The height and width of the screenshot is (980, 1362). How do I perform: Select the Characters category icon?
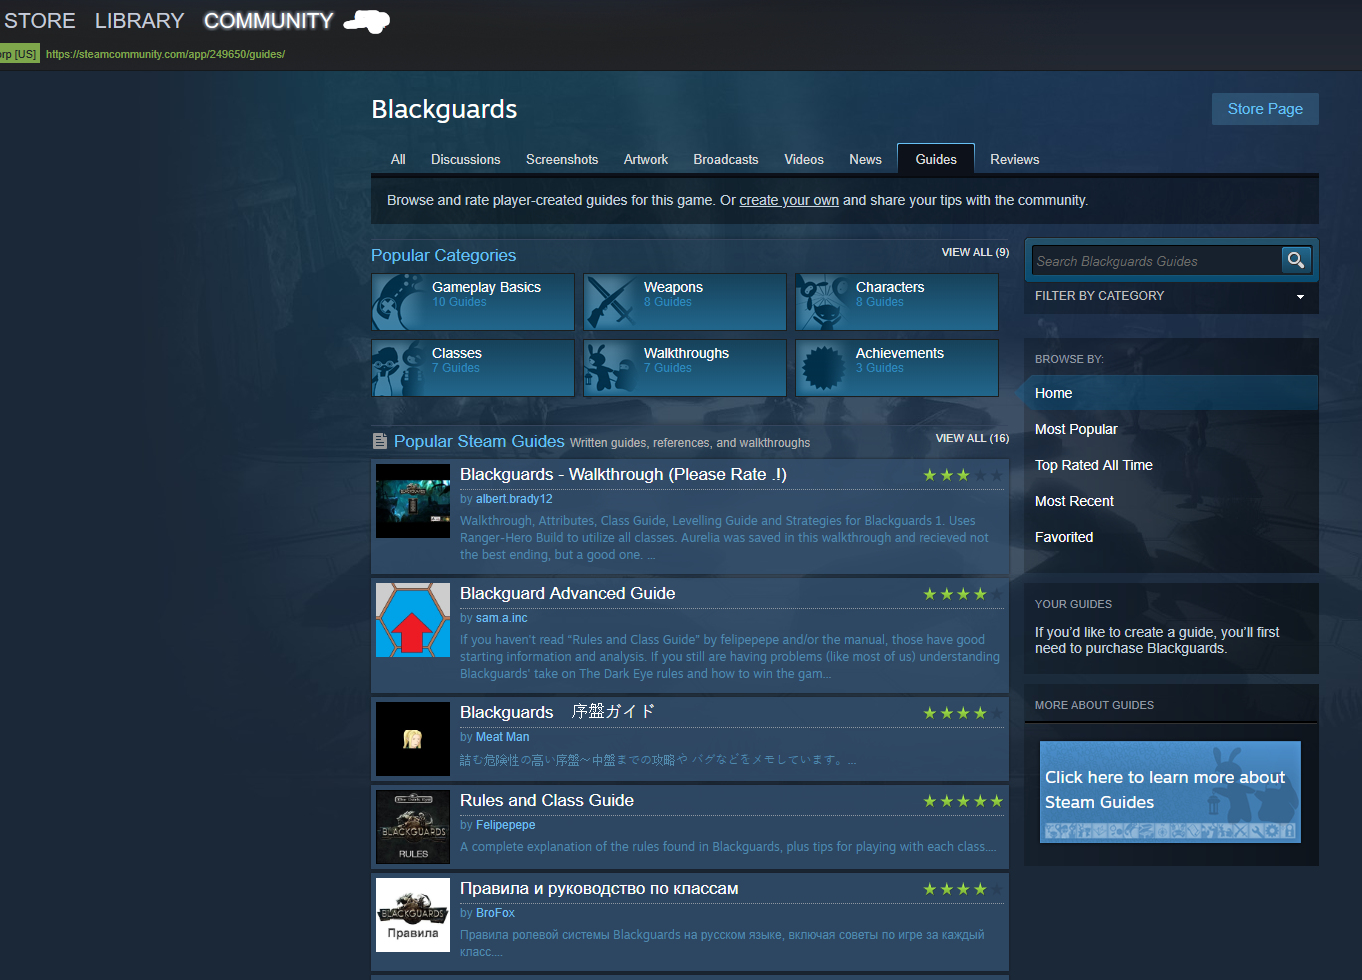[823, 302]
